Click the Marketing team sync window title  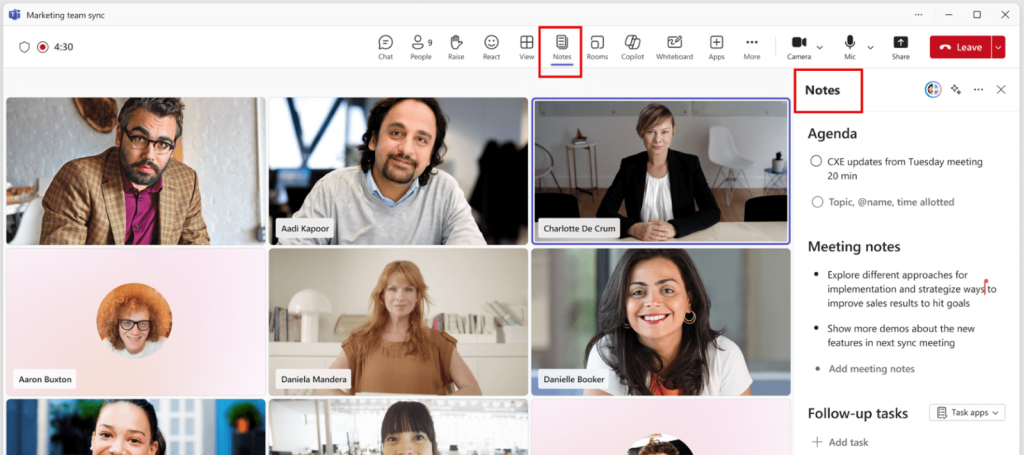point(65,15)
